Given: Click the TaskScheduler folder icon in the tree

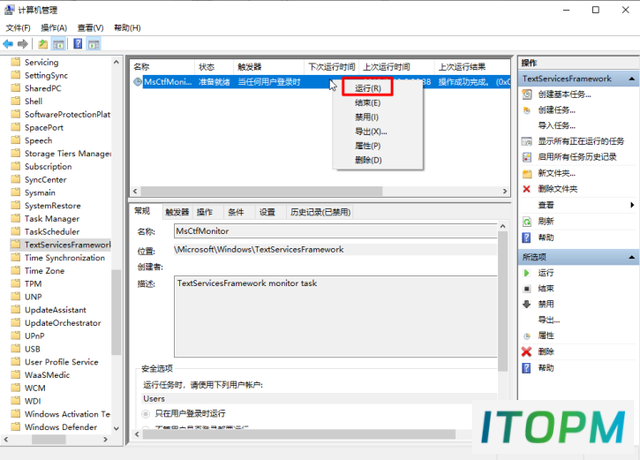Looking at the screenshot, I should [x=16, y=231].
